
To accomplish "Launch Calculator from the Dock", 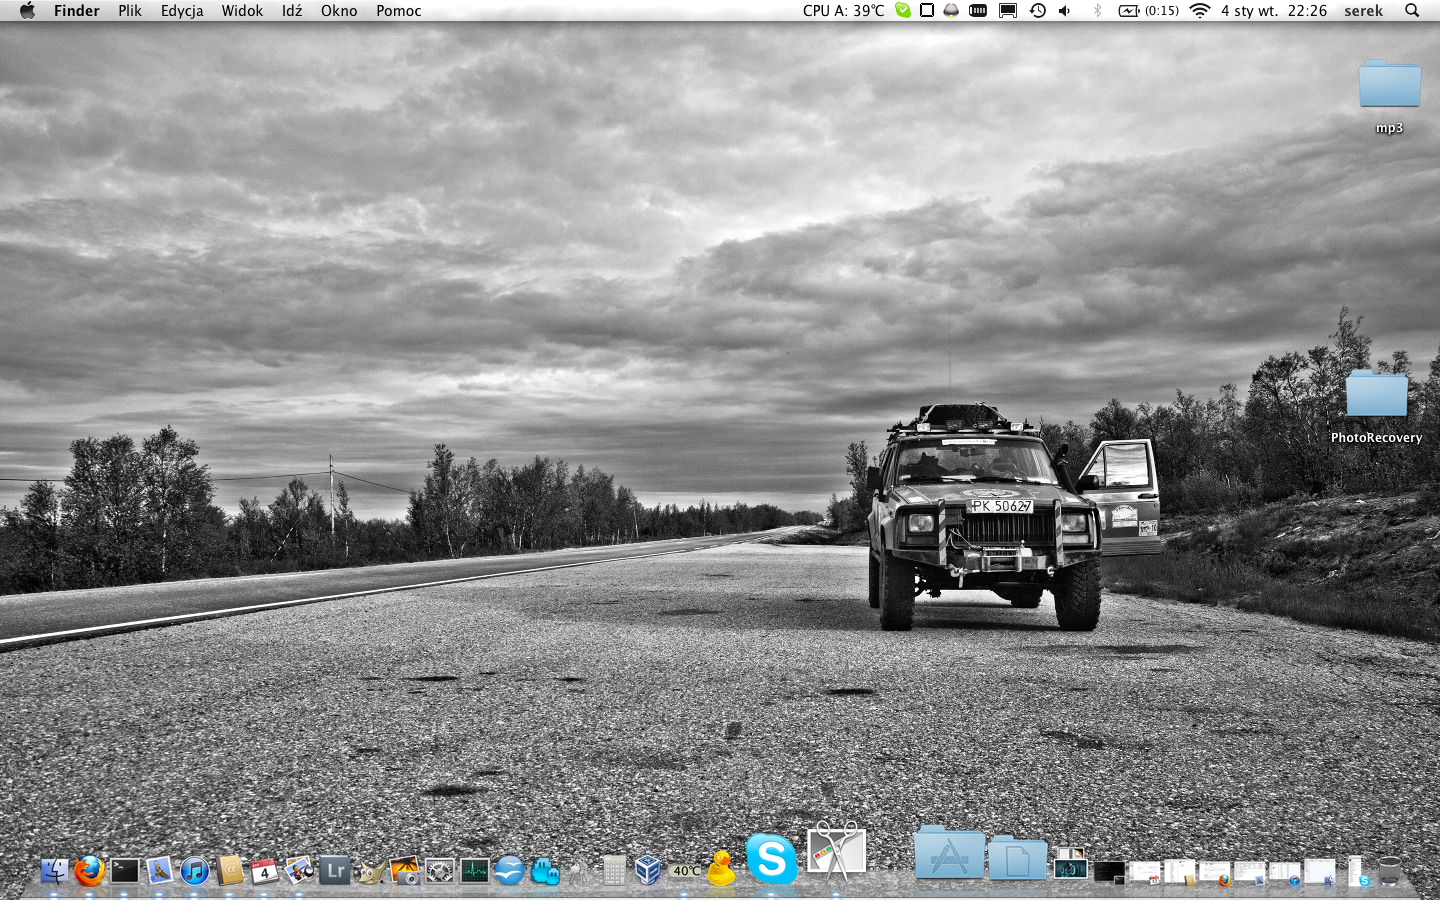I will [613, 871].
